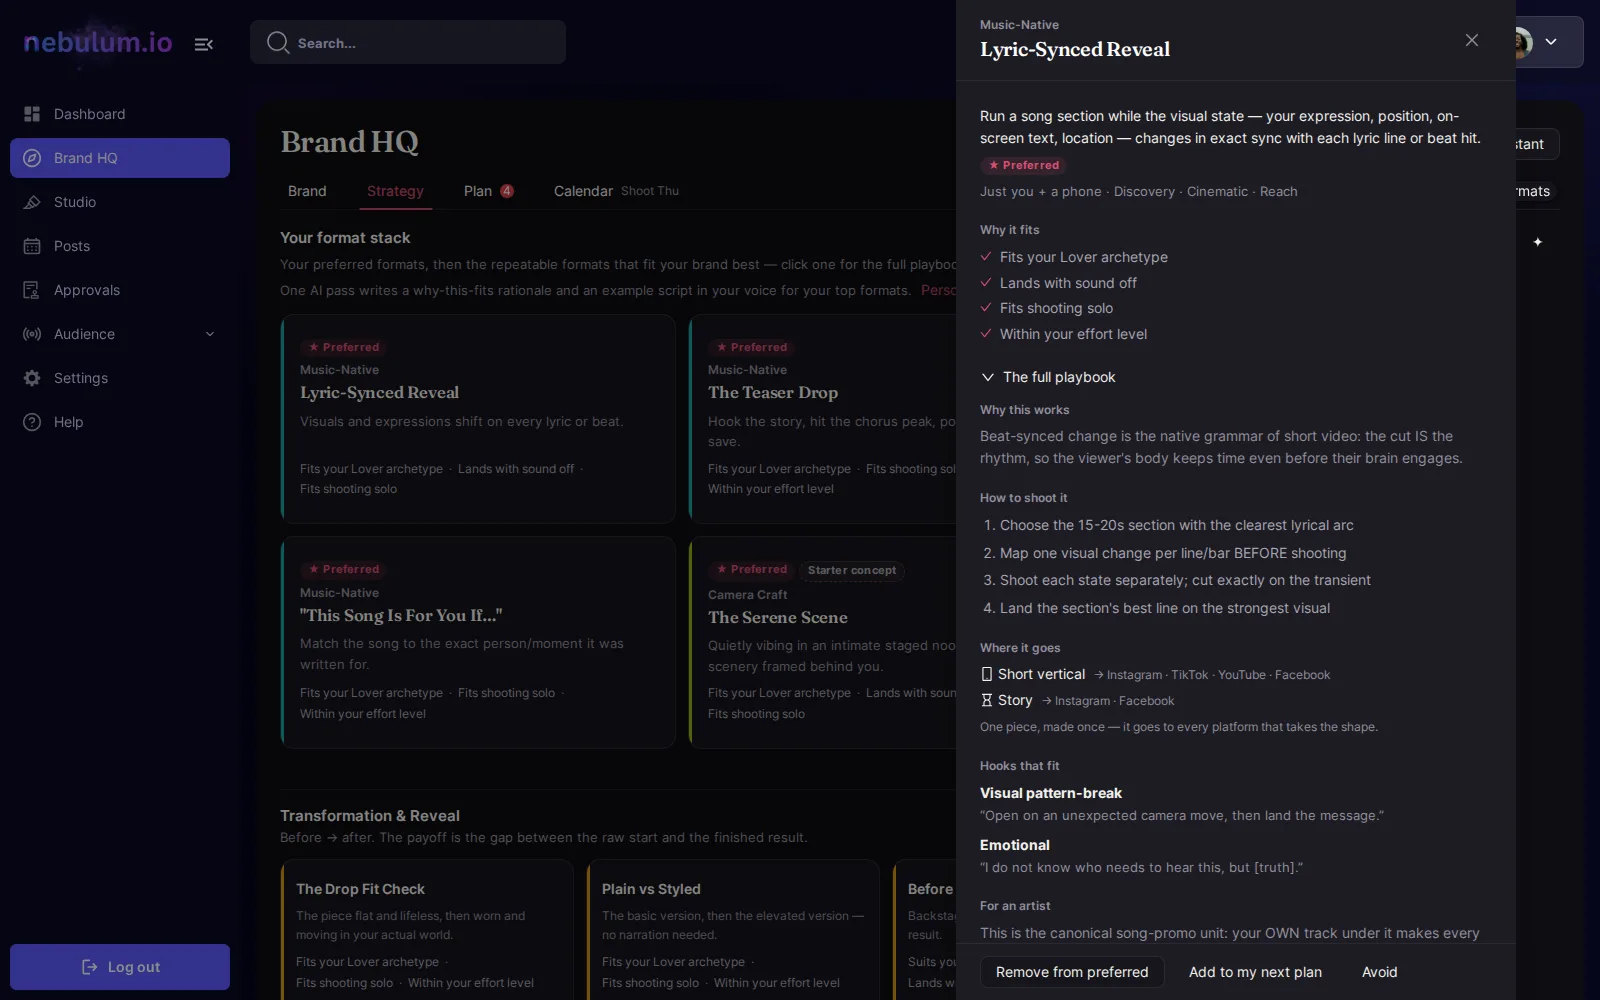Select the Avoid option

[1379, 972]
